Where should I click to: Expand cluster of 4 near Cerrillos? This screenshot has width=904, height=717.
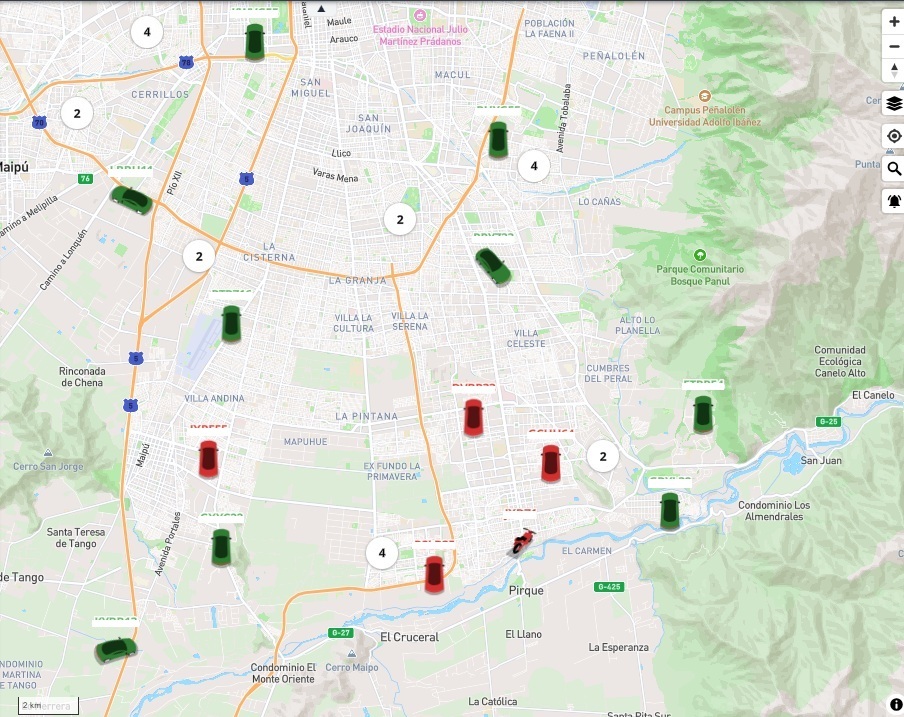[147, 32]
